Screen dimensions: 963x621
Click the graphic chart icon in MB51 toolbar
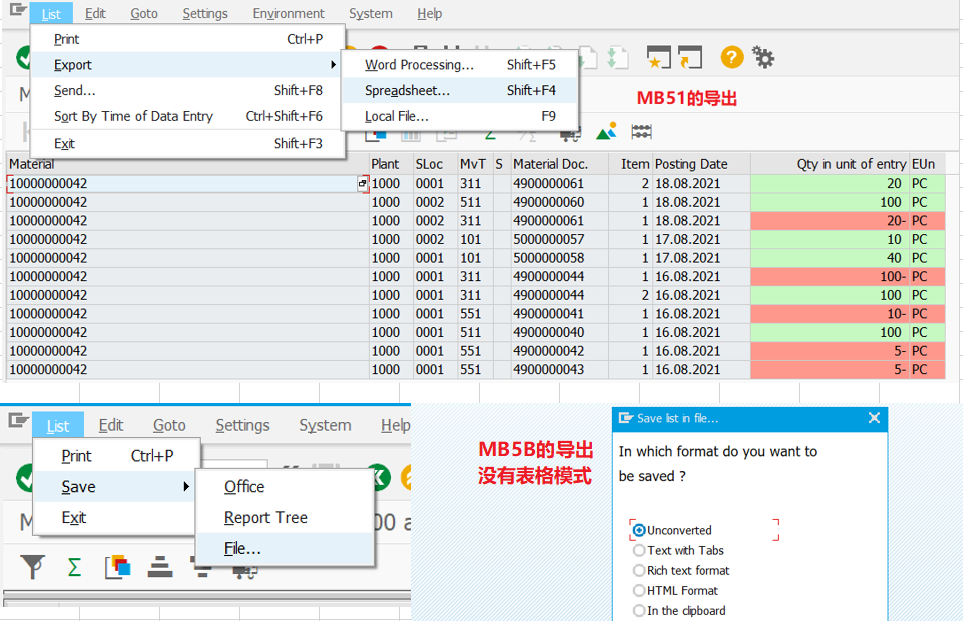606,131
